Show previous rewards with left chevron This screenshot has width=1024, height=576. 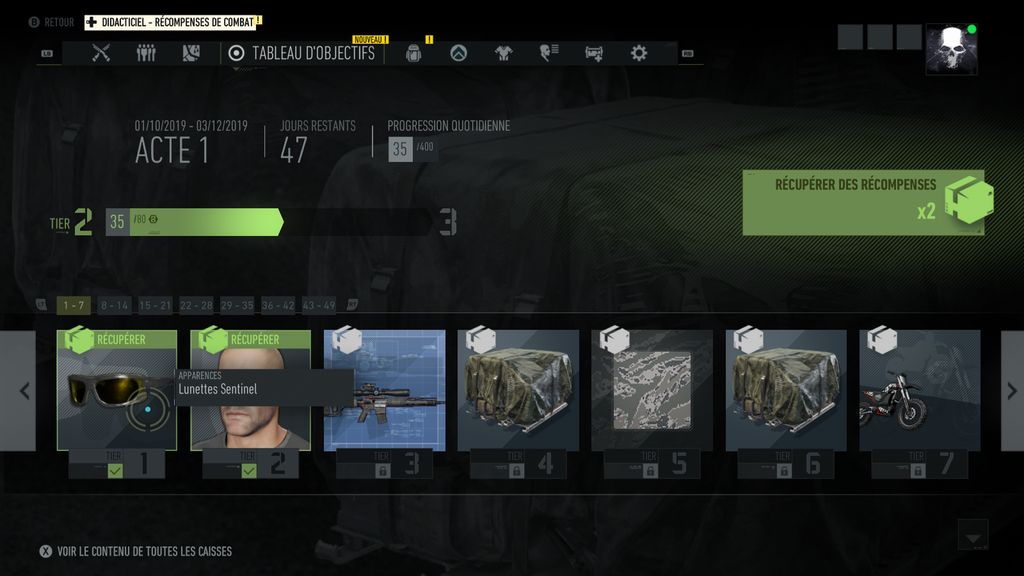click(x=24, y=391)
